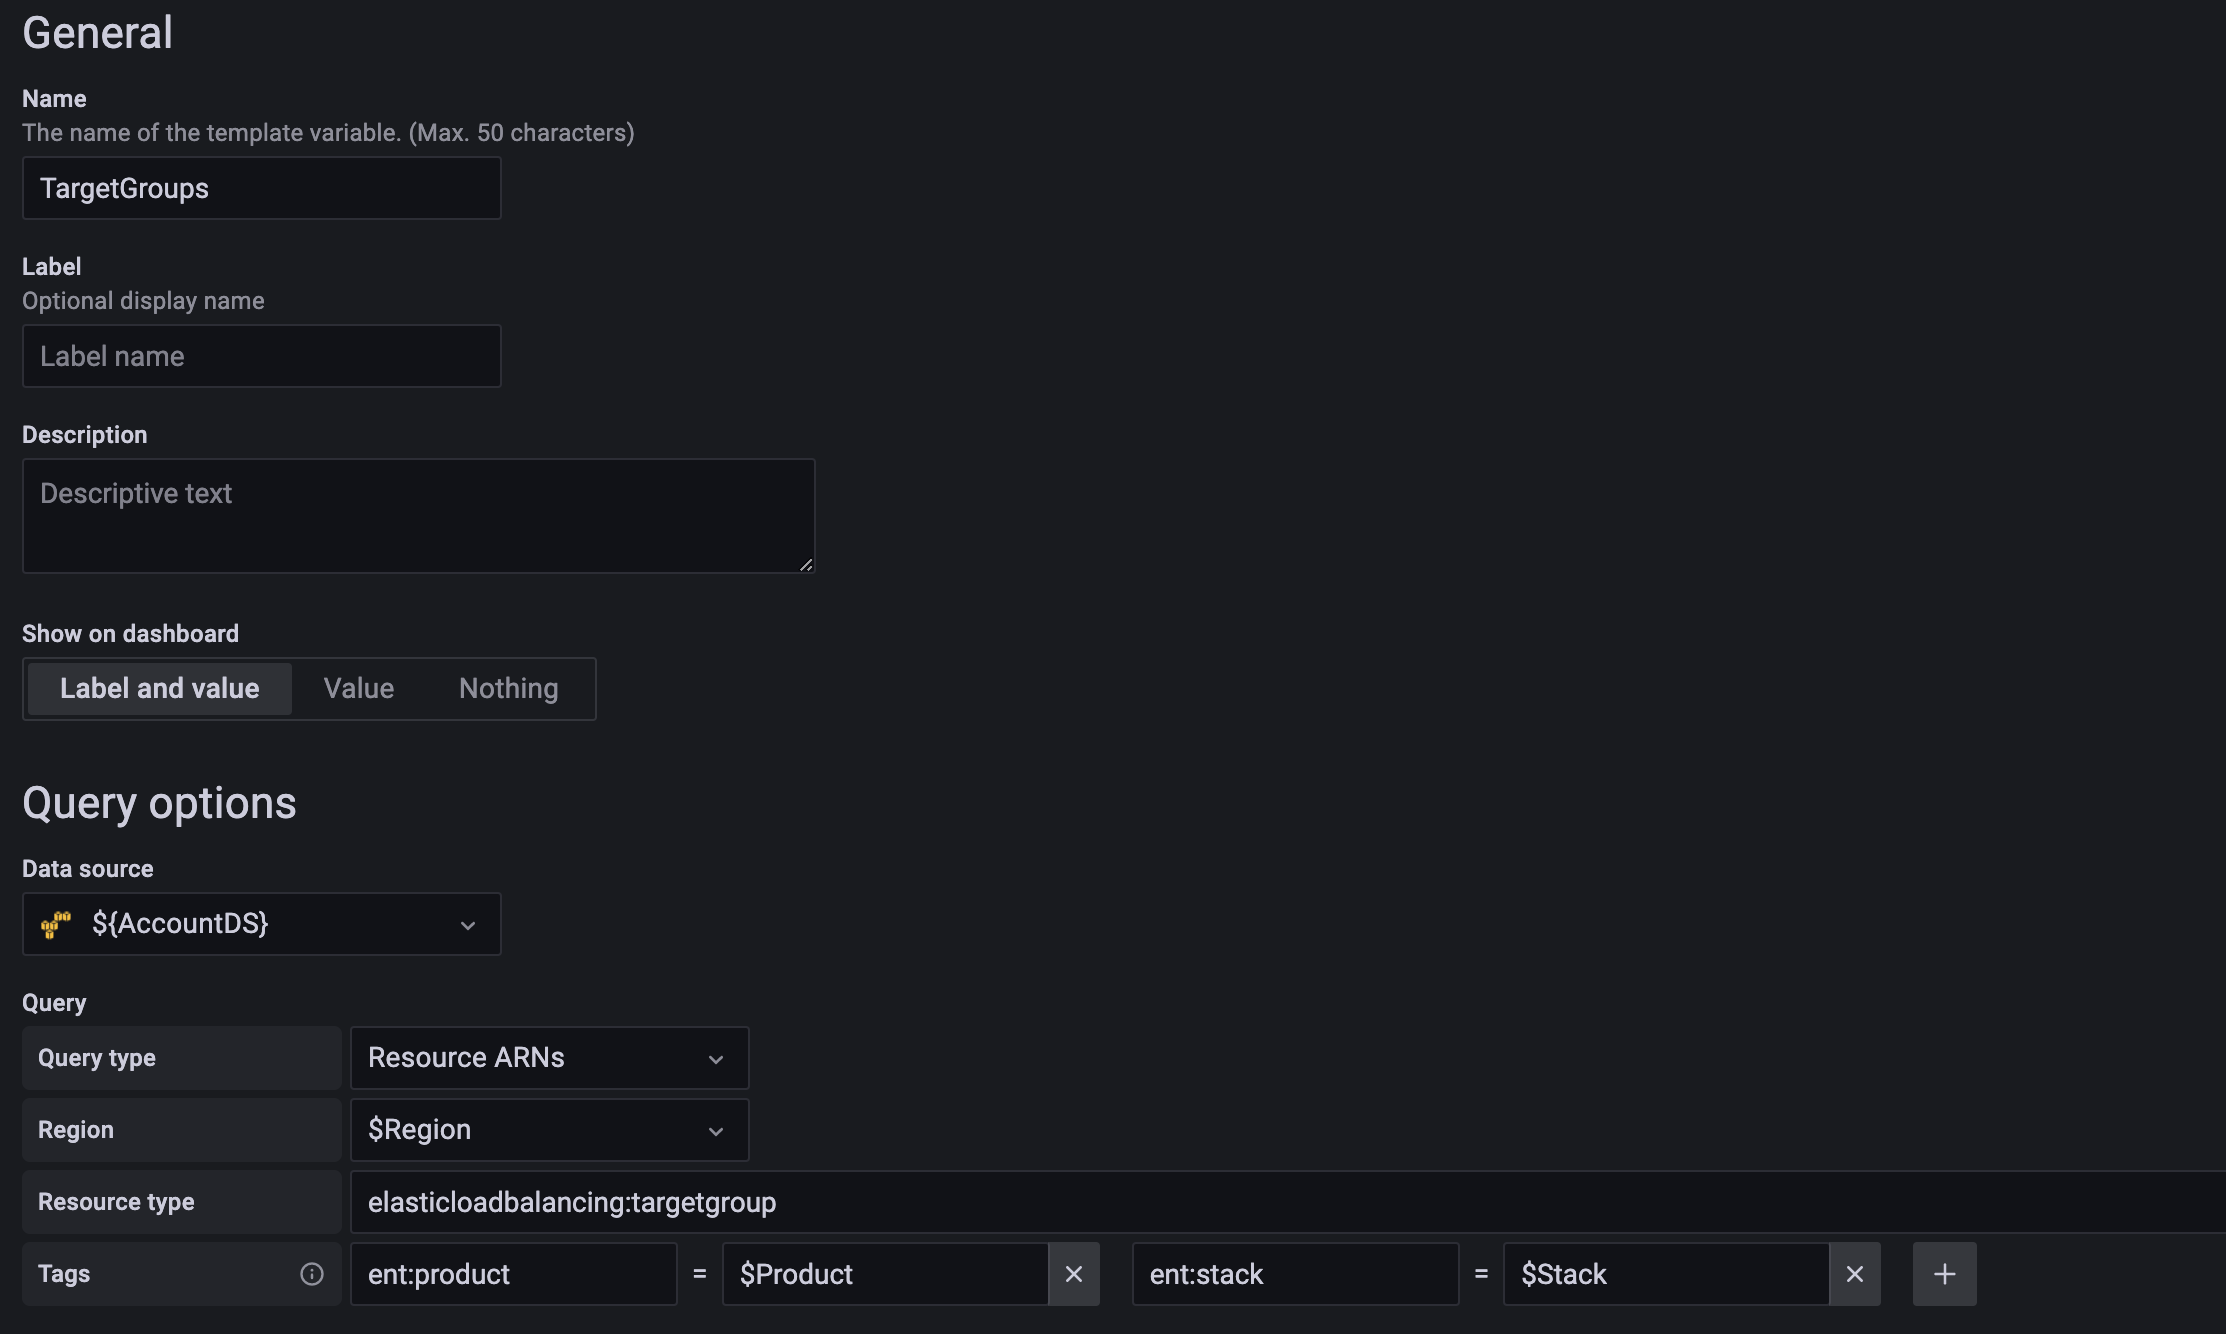
Task: Click the info icon beside Tags
Action: point(311,1274)
